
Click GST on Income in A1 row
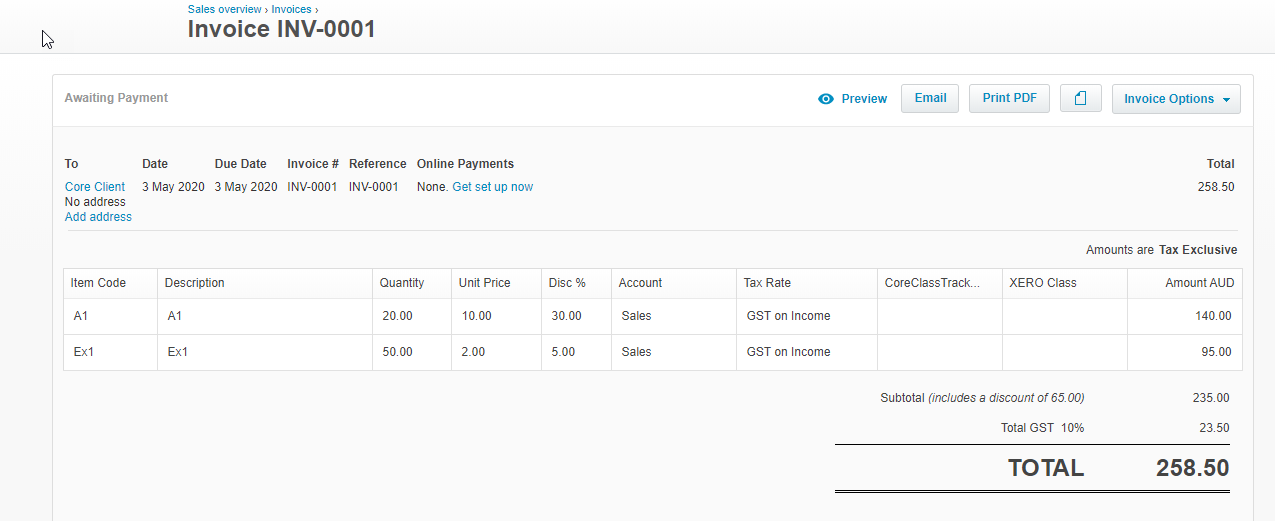click(788, 316)
